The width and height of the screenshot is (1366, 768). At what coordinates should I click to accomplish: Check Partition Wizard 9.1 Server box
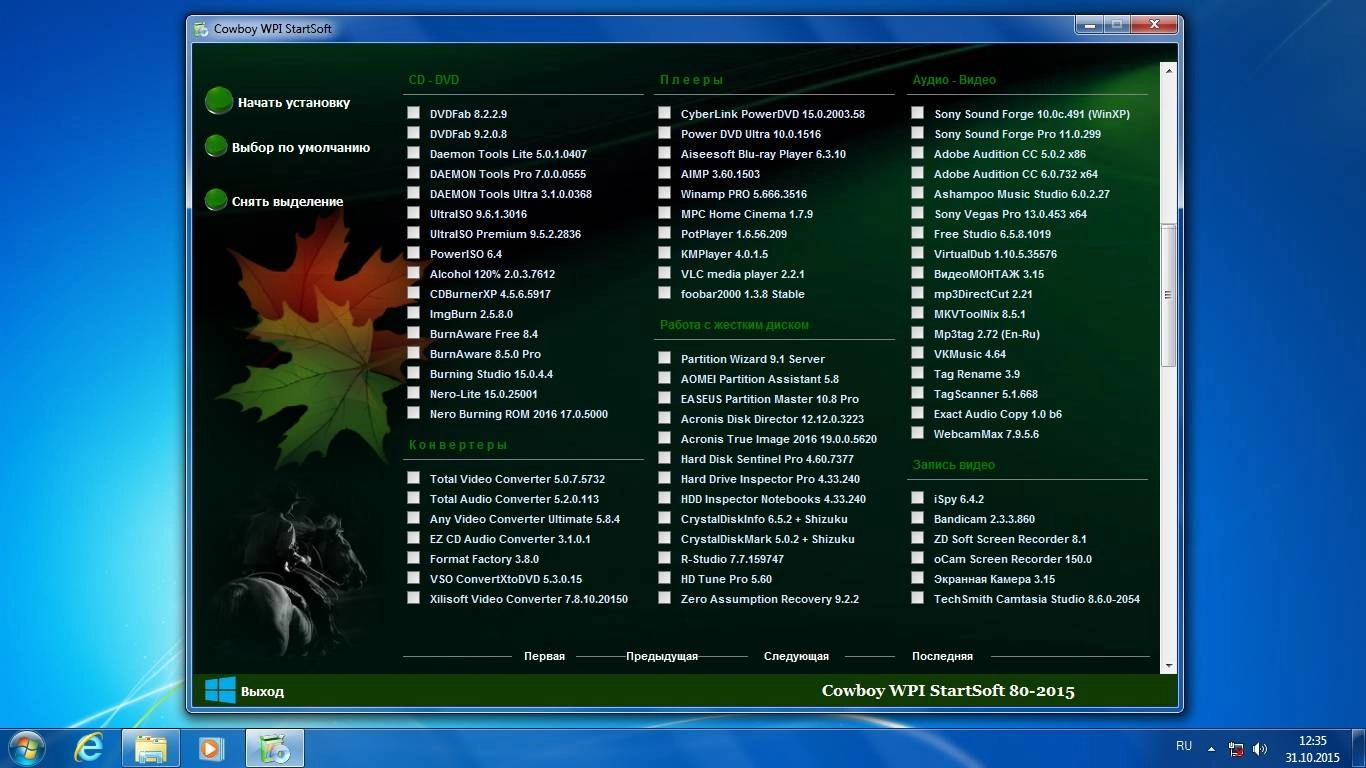(x=664, y=358)
